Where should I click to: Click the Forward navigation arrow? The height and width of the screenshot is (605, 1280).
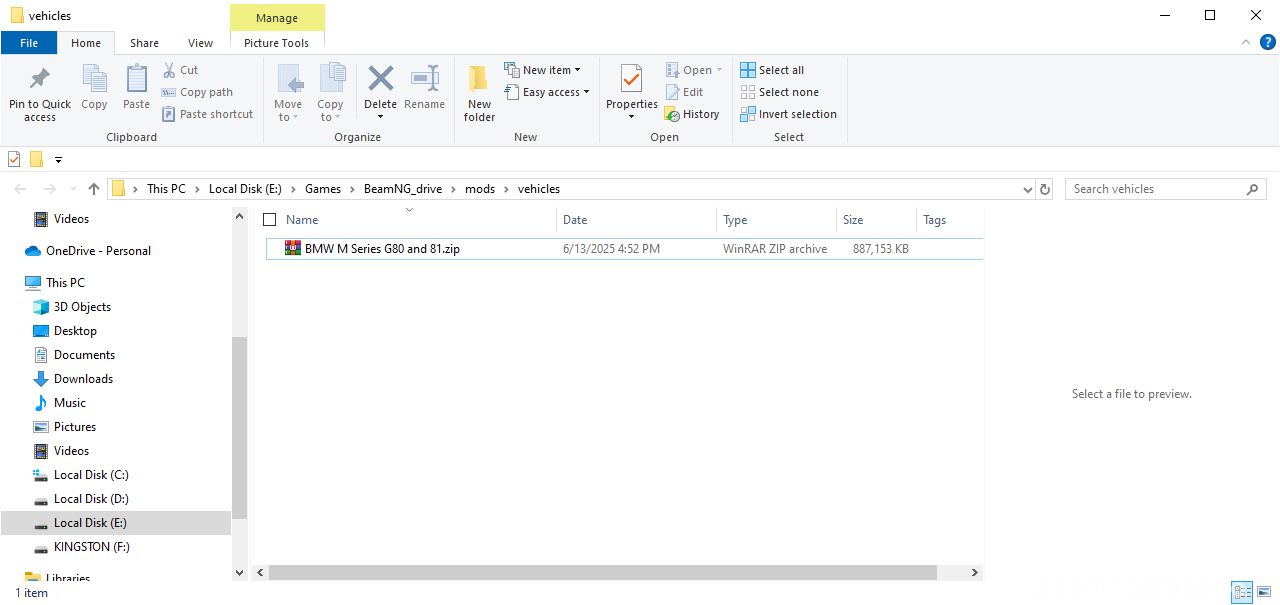pos(49,189)
